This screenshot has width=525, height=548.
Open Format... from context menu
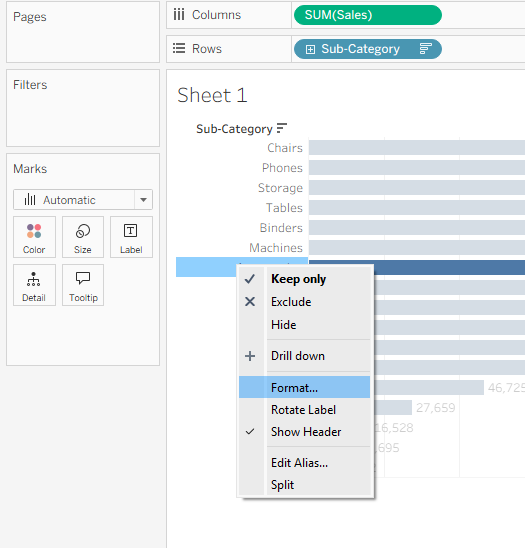coord(304,387)
